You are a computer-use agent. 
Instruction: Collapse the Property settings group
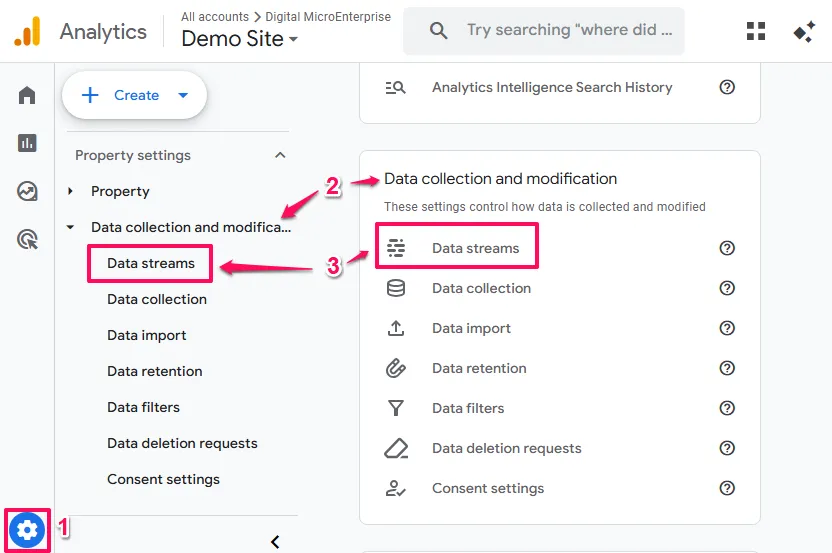click(x=280, y=155)
